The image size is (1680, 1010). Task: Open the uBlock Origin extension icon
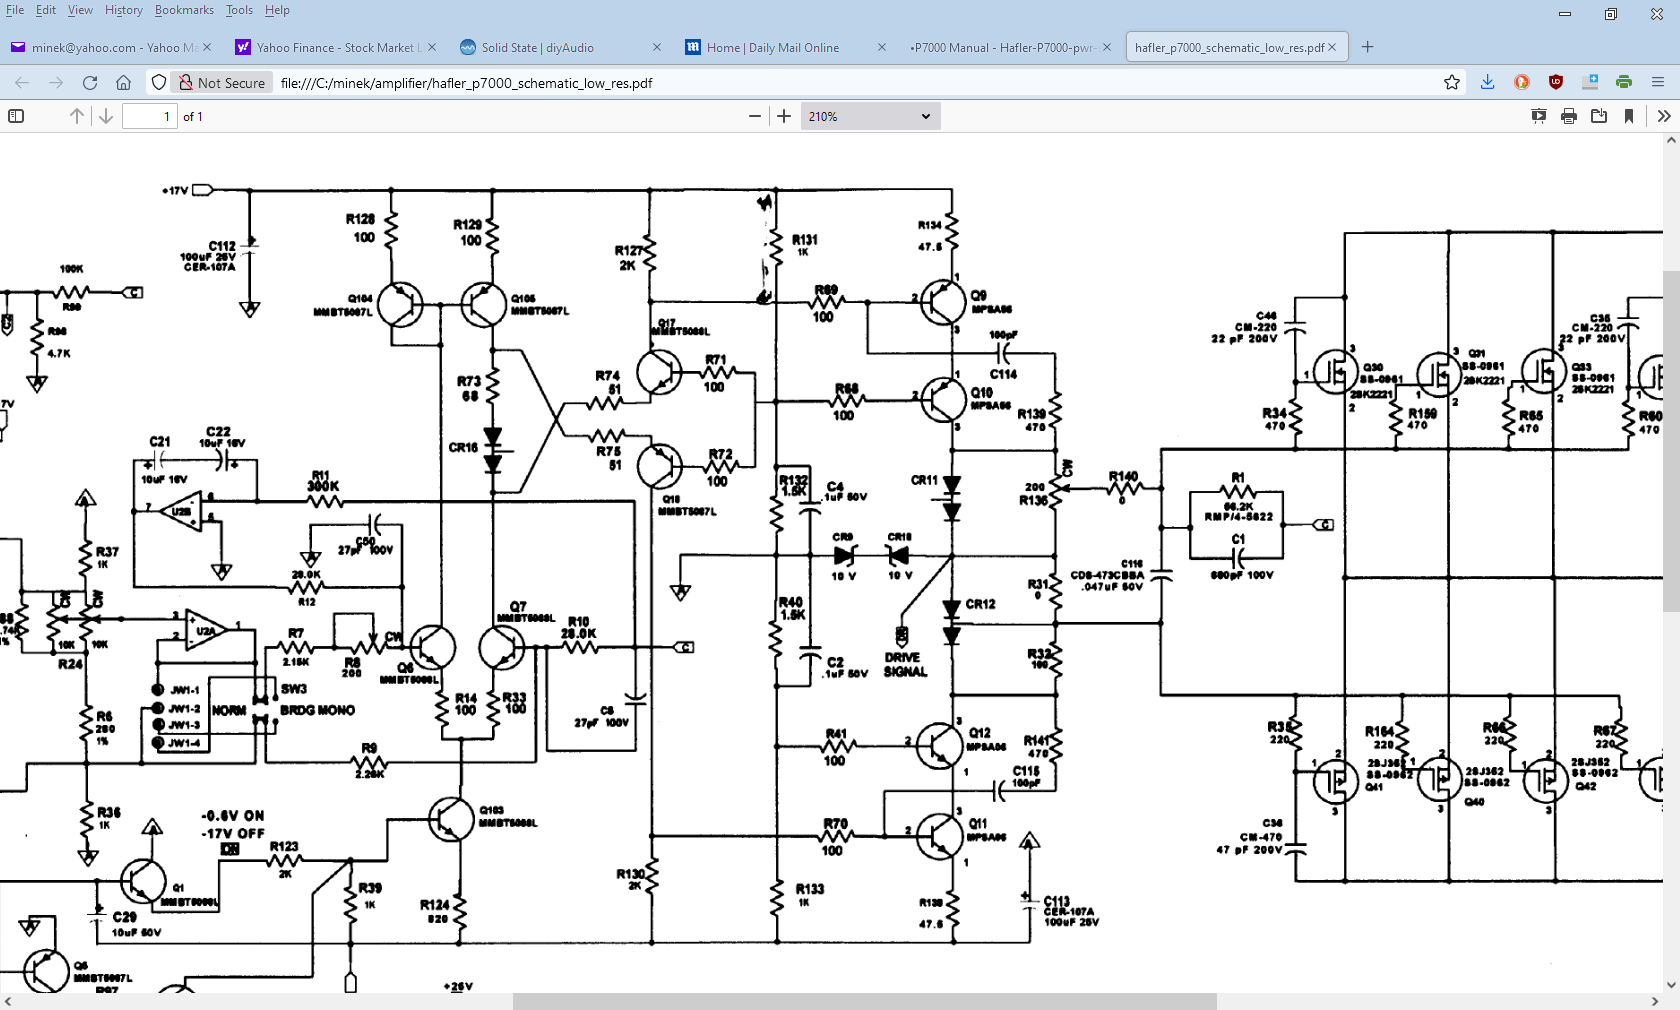(x=1556, y=83)
